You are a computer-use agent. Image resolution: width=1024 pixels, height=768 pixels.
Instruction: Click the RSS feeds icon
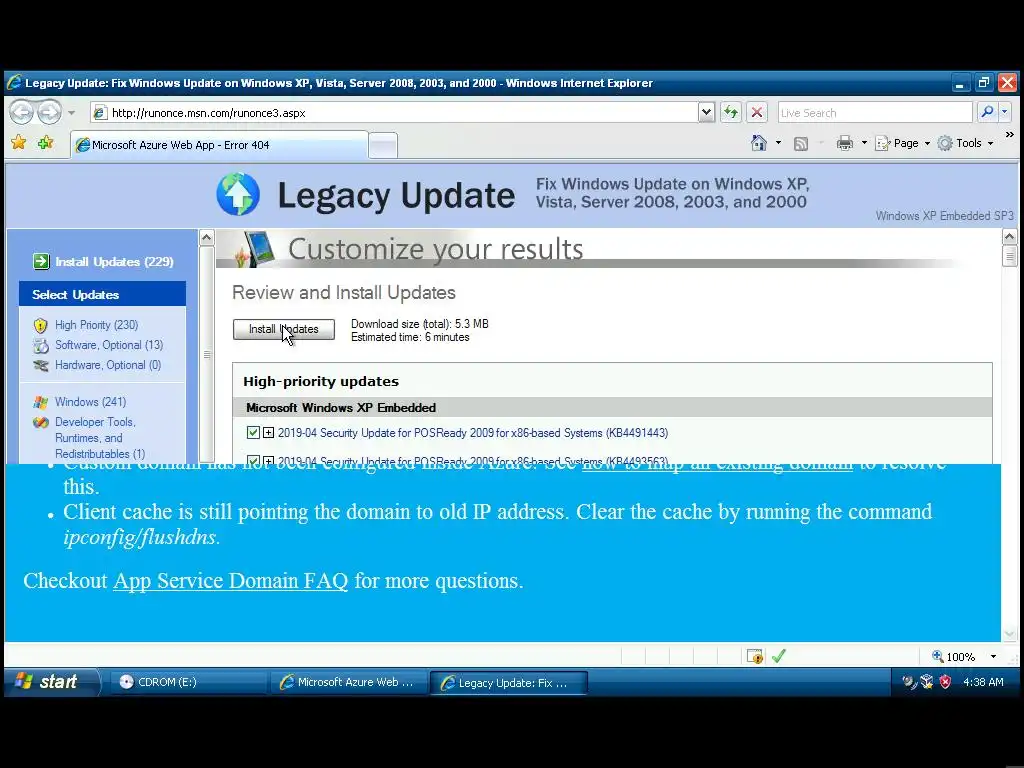point(801,144)
